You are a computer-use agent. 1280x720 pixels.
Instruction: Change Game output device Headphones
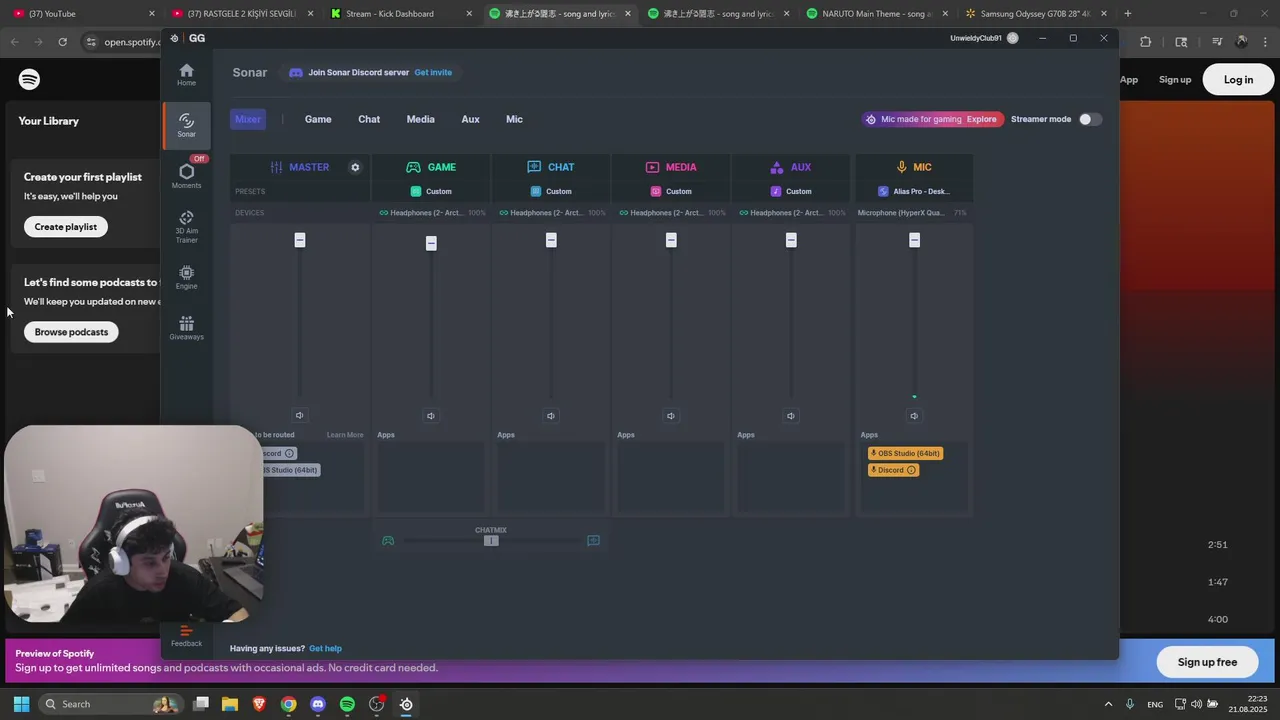(432, 213)
